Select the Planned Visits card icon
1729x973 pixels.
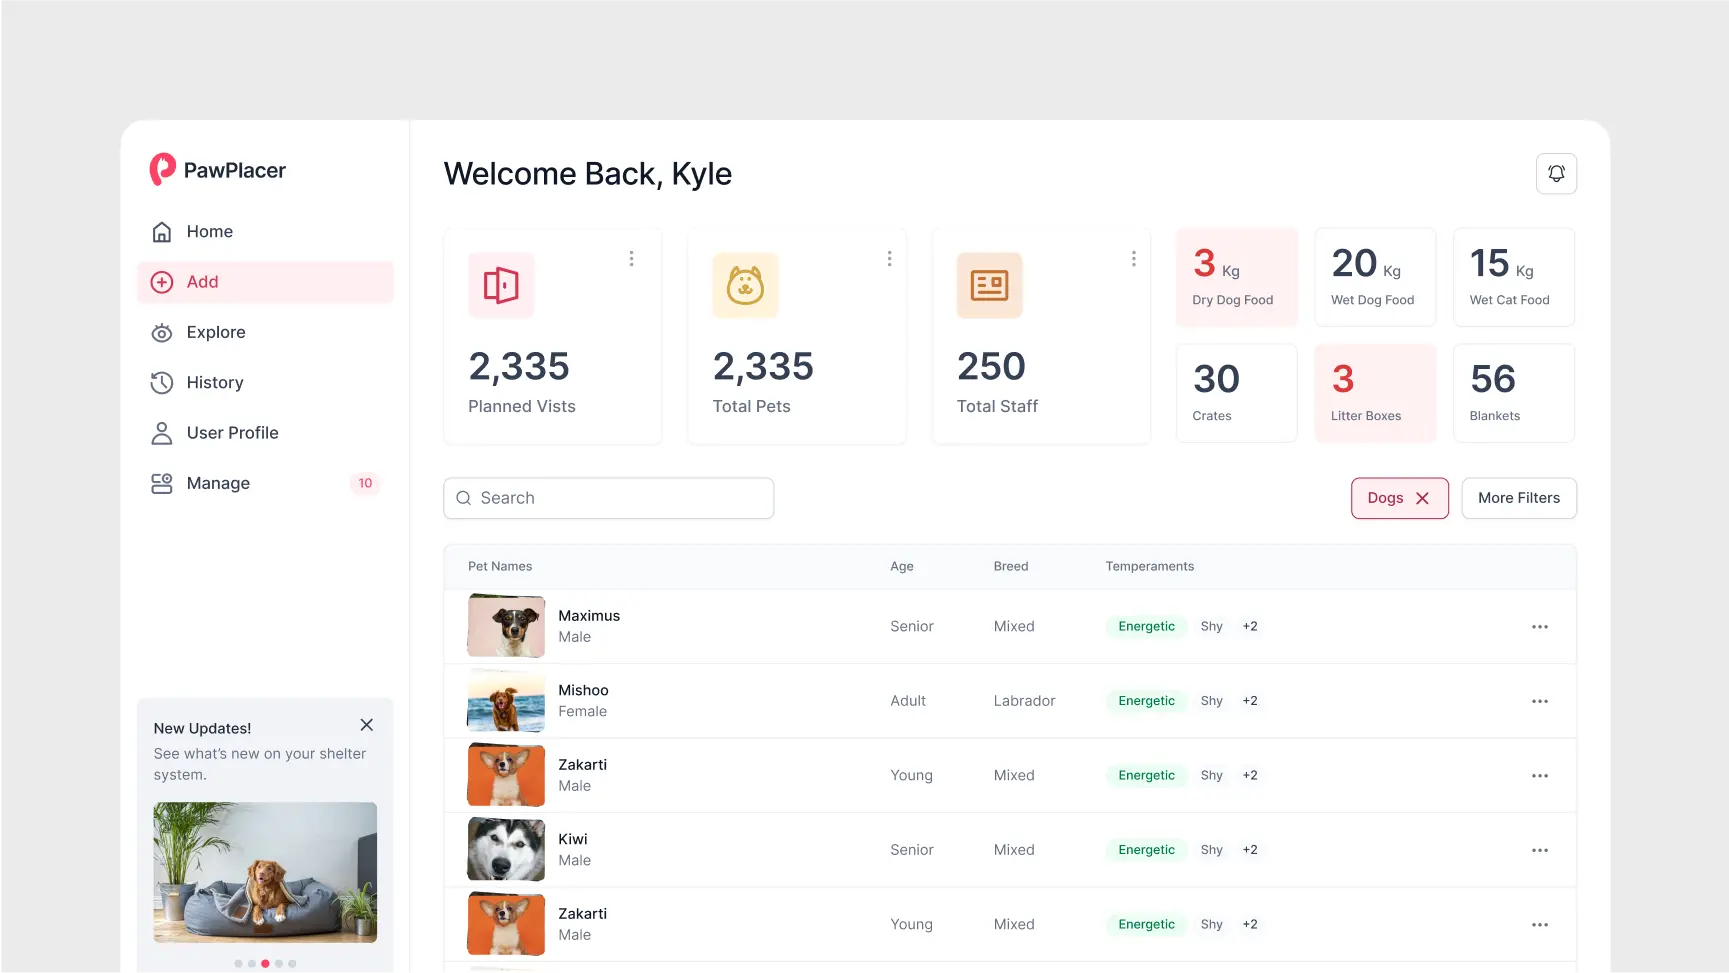coord(500,285)
